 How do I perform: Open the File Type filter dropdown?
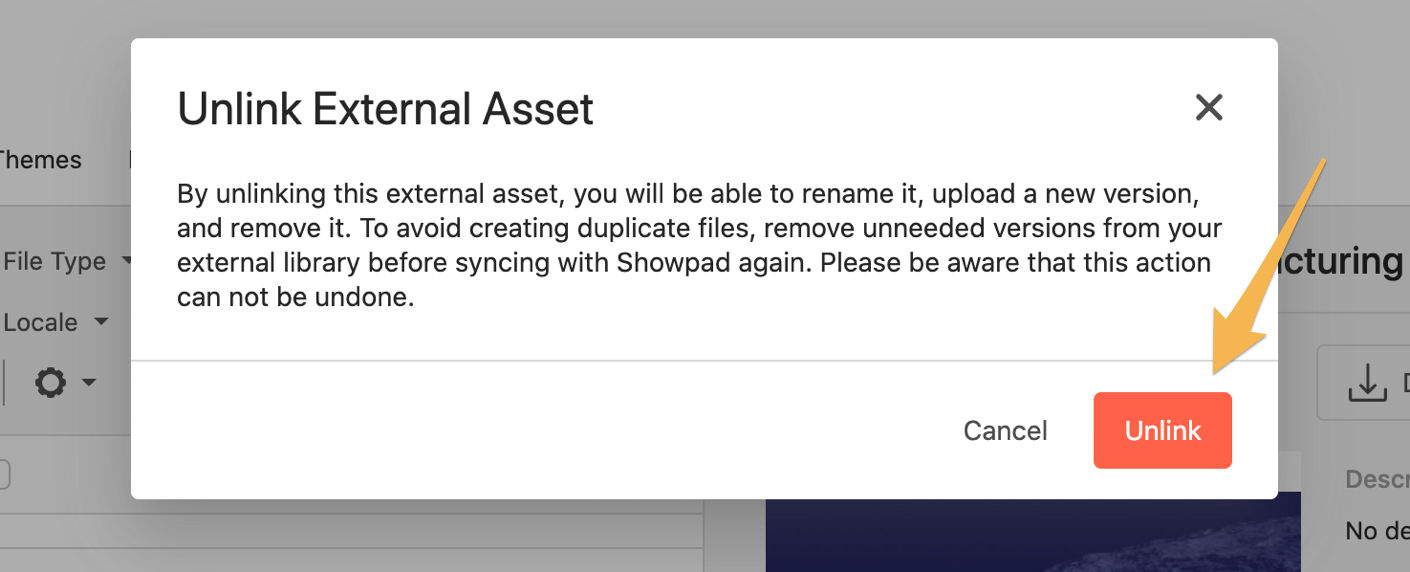[x=66, y=261]
